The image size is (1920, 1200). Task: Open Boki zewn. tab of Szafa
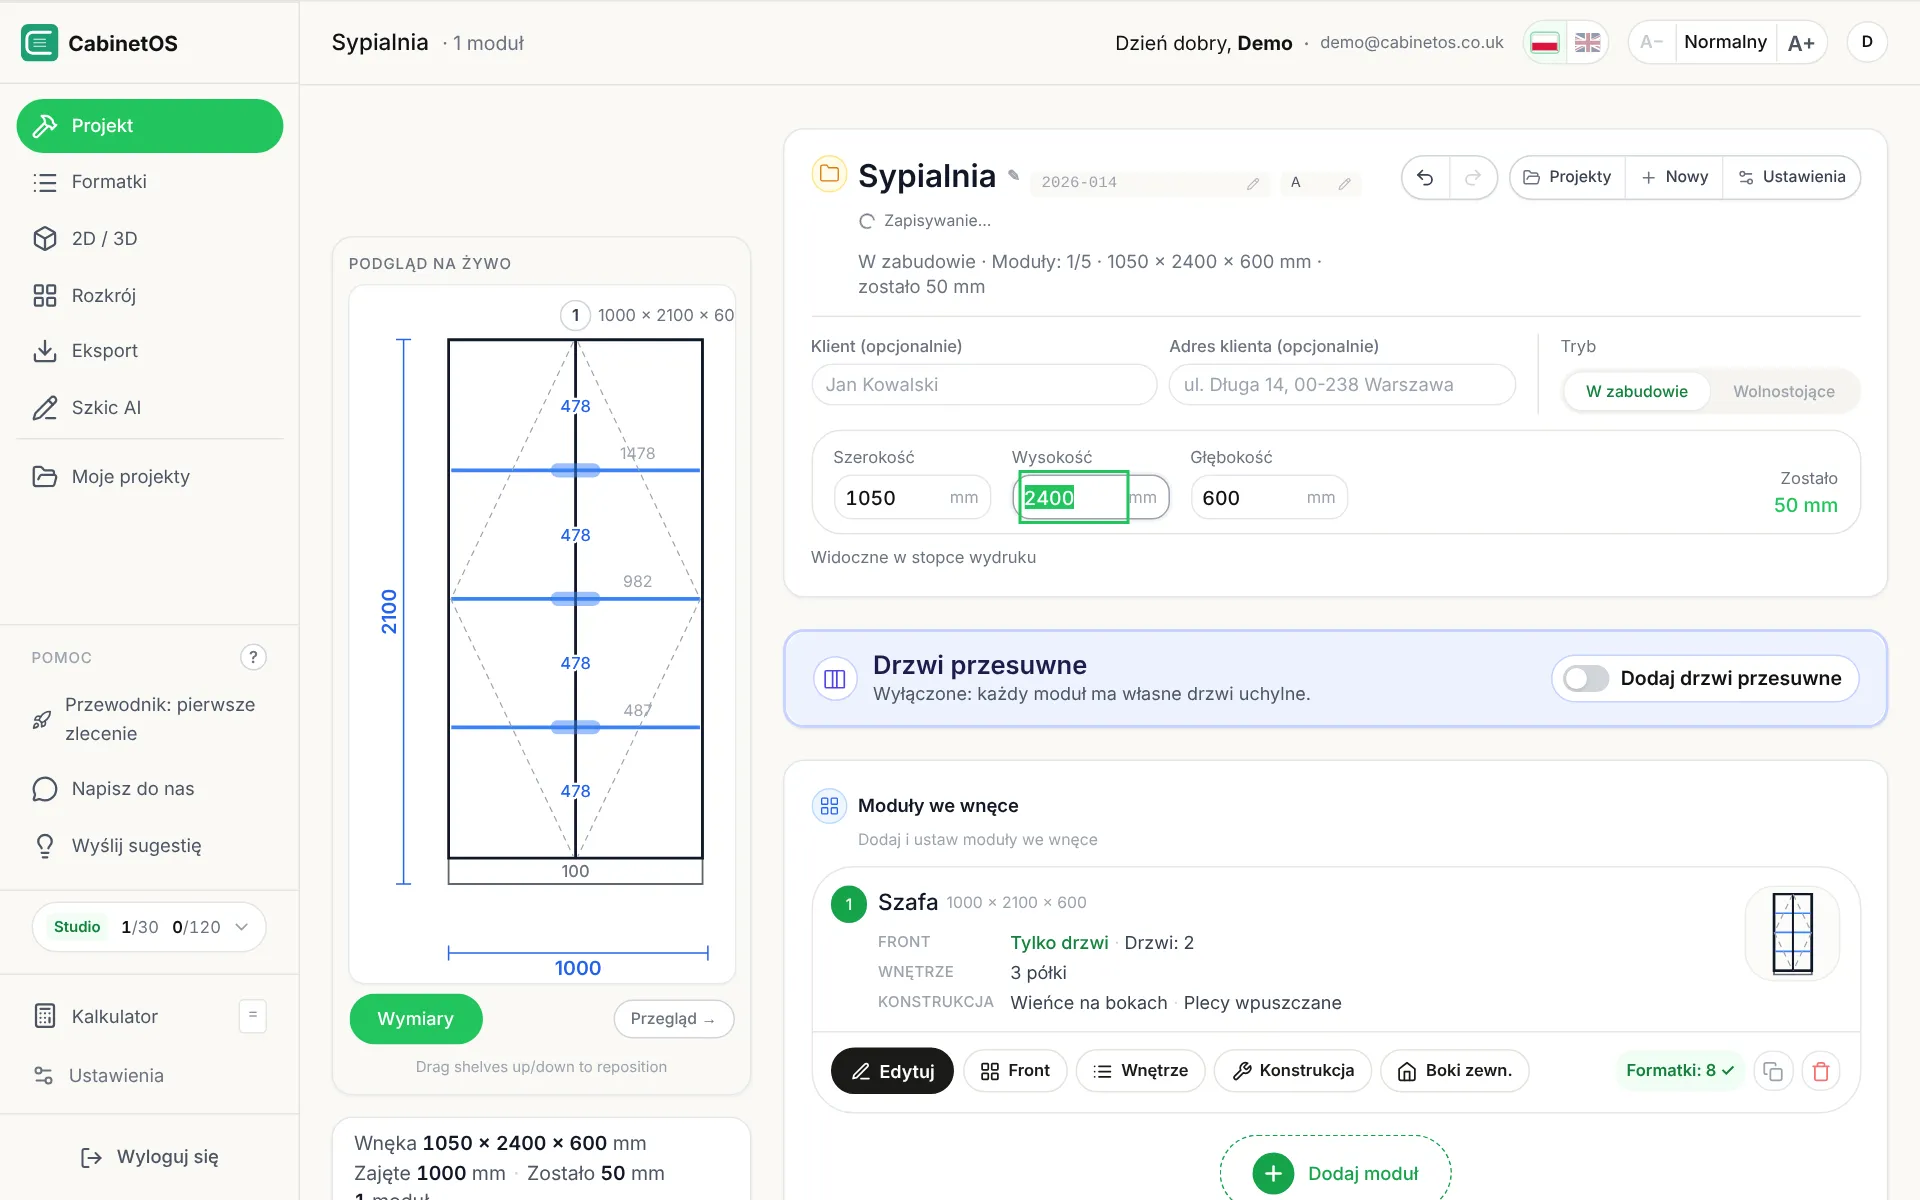click(1455, 1071)
